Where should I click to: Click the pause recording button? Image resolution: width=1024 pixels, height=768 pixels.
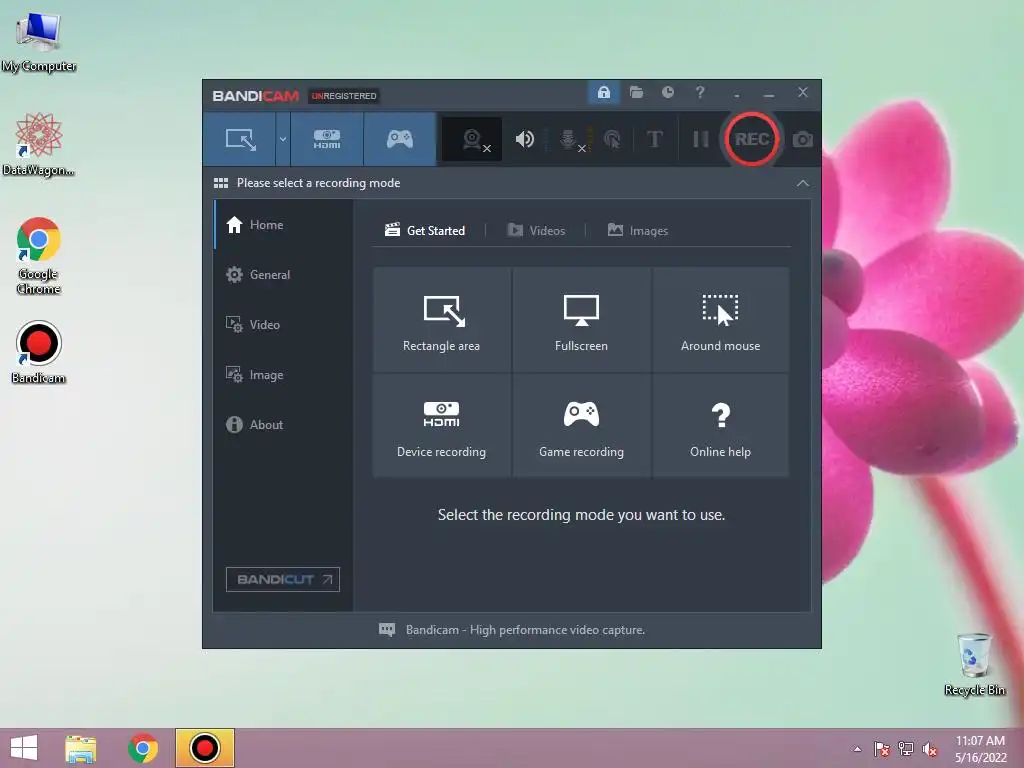701,139
